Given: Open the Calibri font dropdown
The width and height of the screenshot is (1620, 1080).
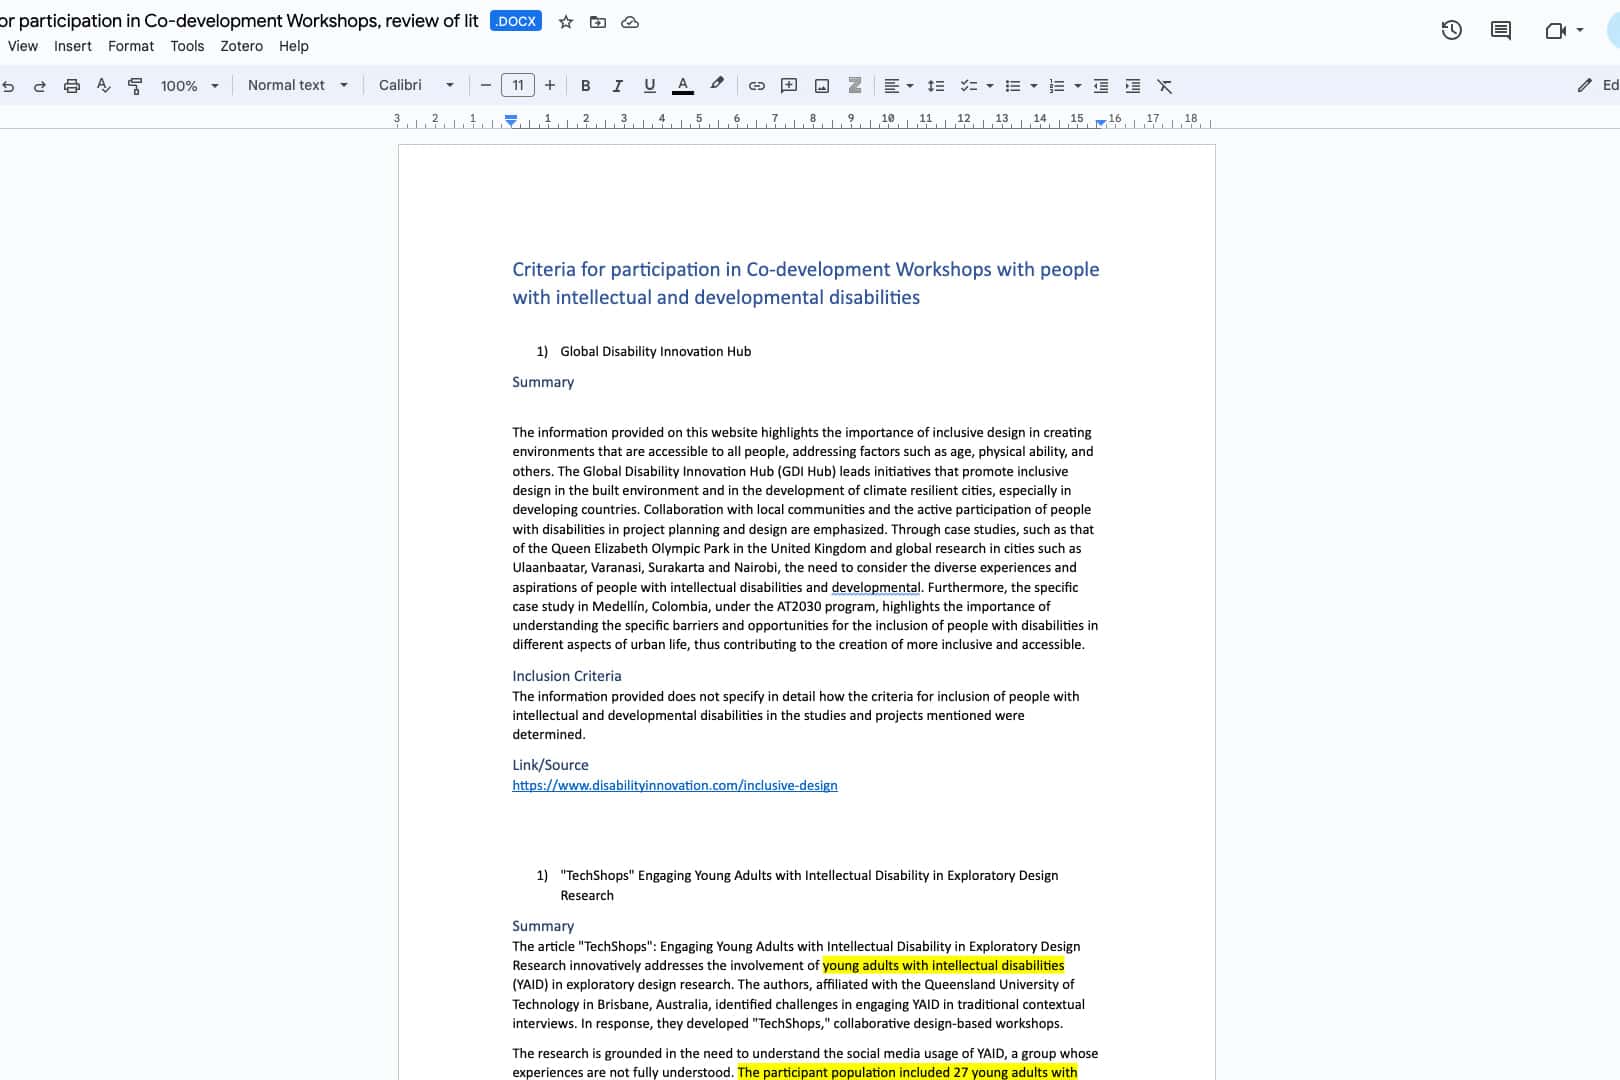Looking at the screenshot, I should pyautogui.click(x=414, y=86).
